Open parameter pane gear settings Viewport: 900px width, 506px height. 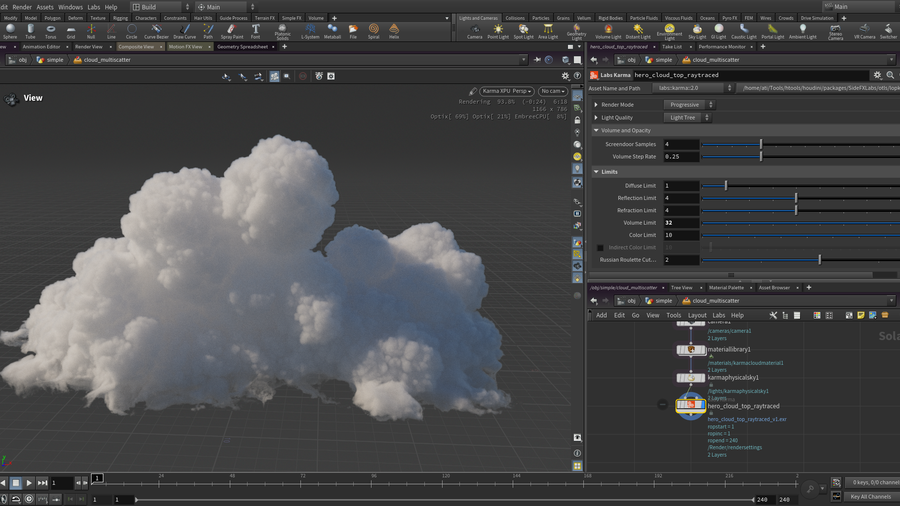[x=877, y=75]
